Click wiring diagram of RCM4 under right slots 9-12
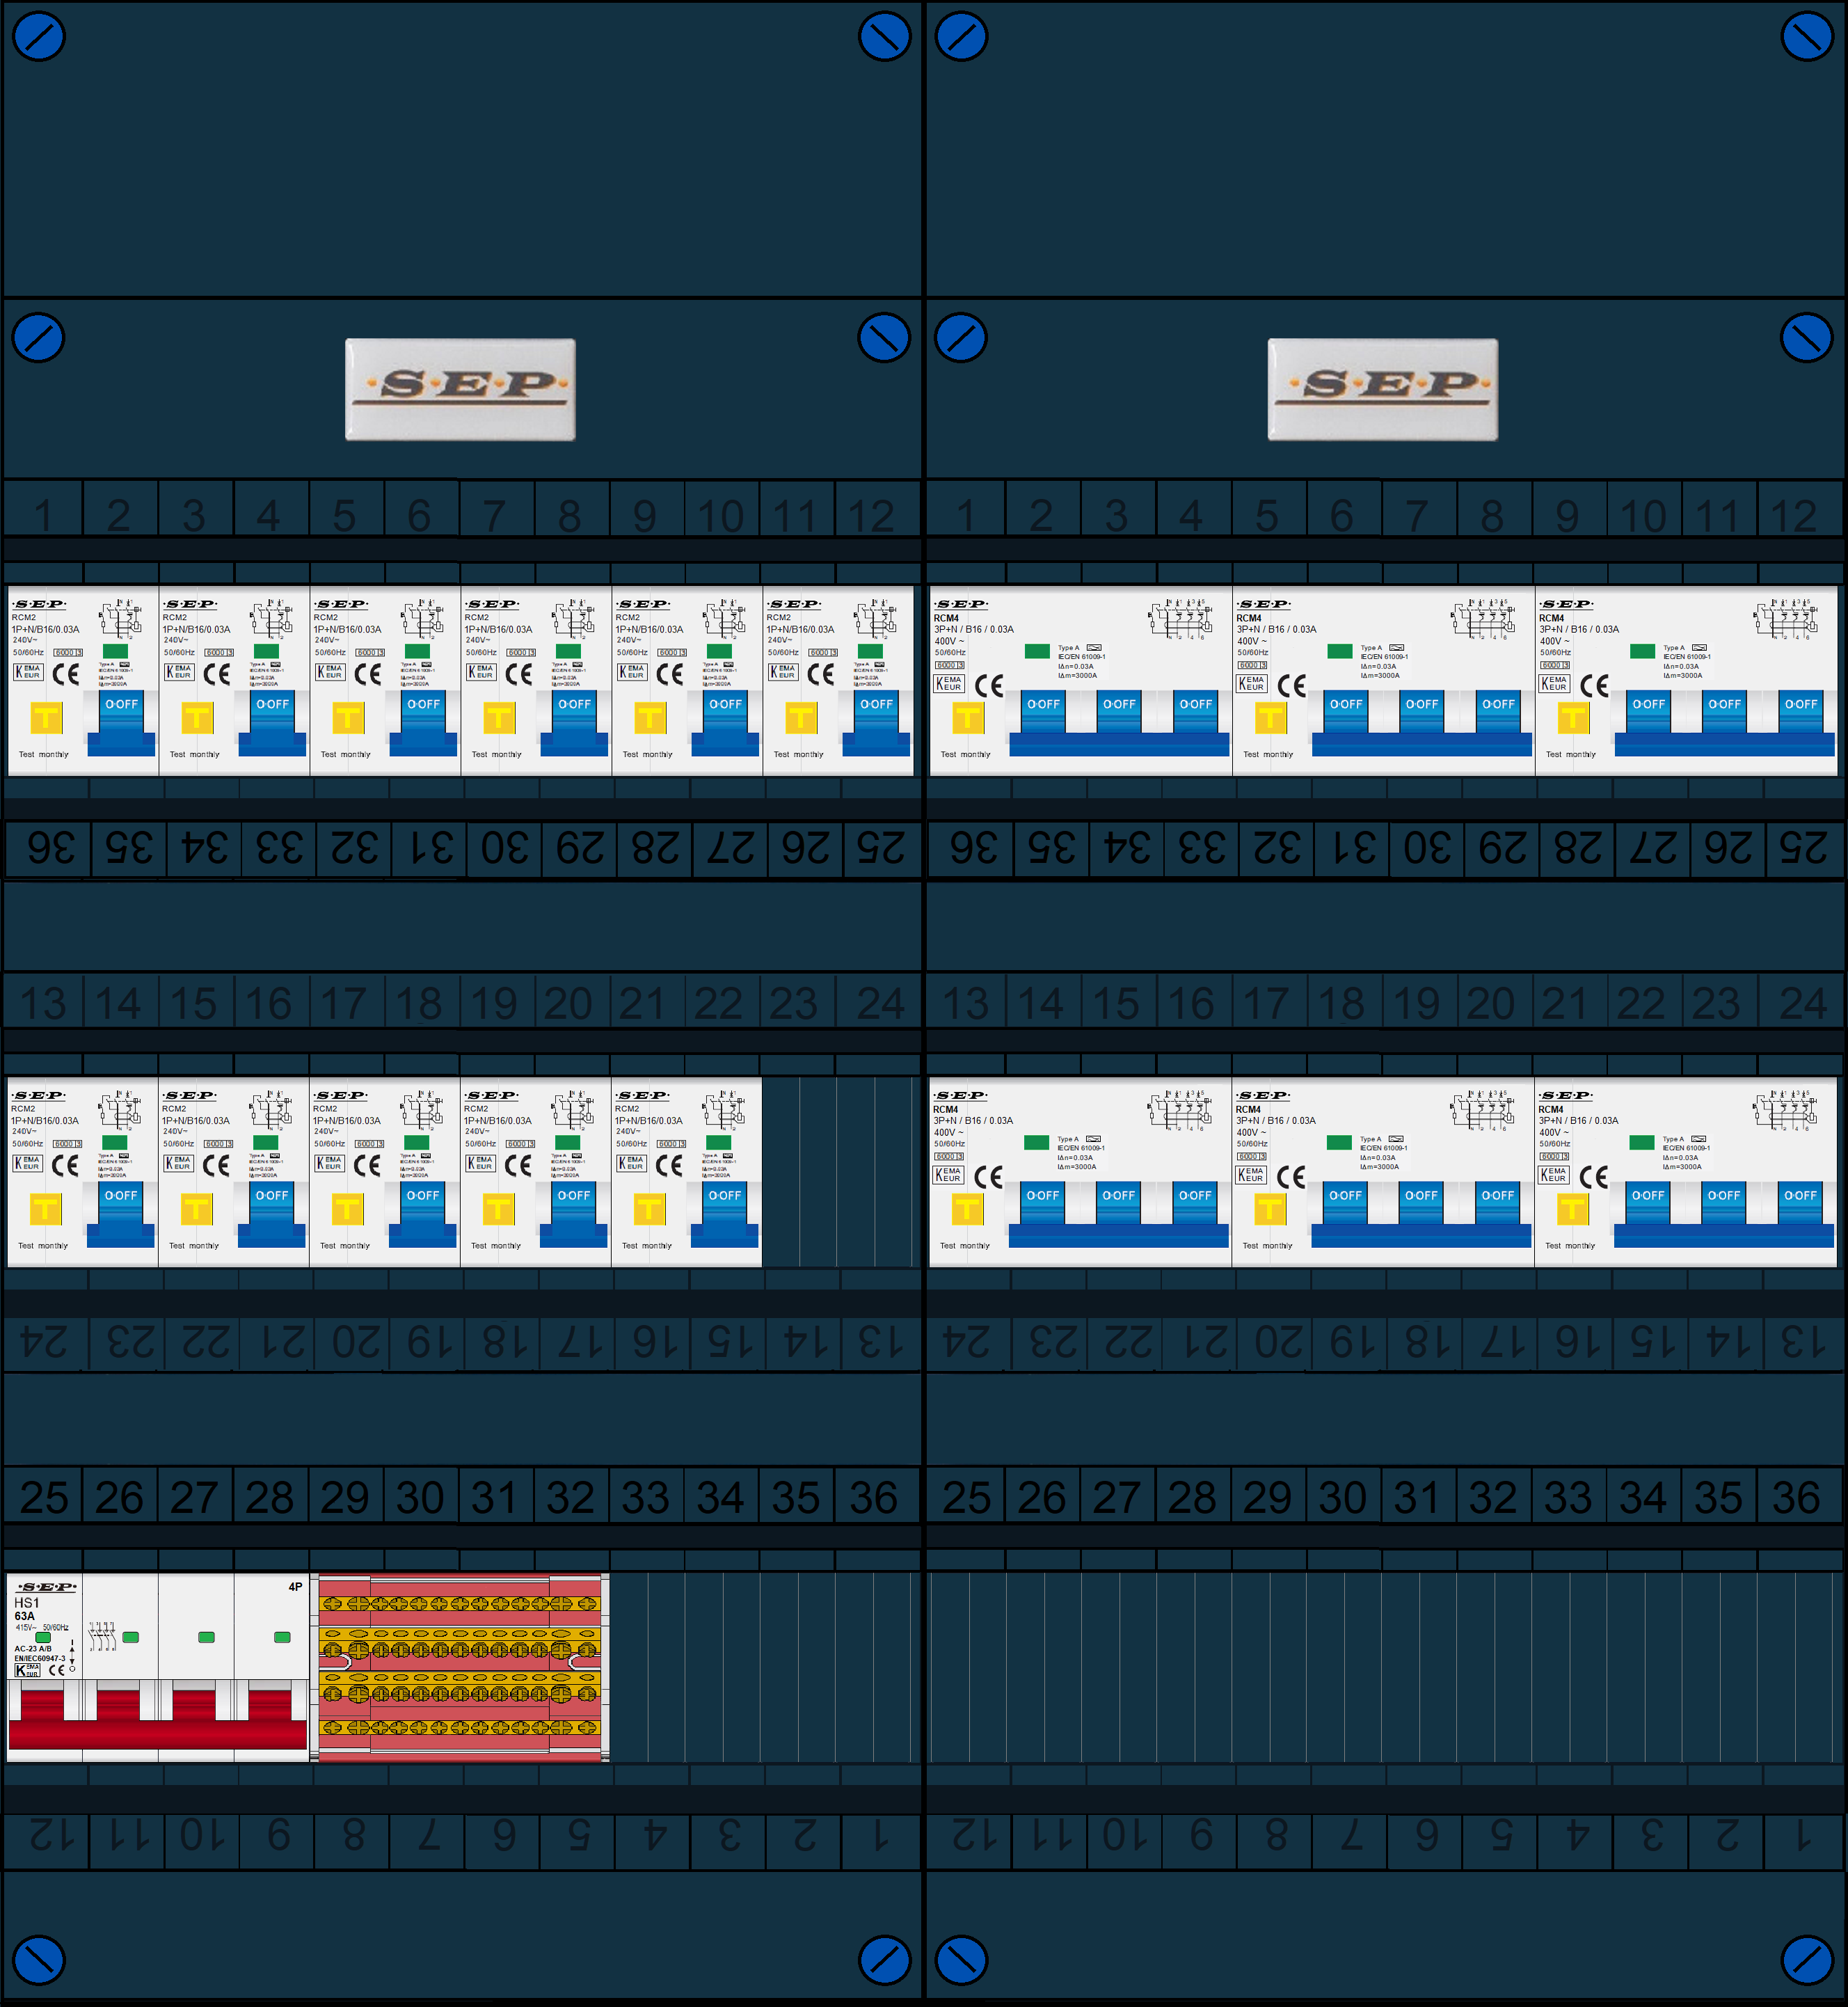The width and height of the screenshot is (1848, 2007). pyautogui.click(x=1785, y=620)
